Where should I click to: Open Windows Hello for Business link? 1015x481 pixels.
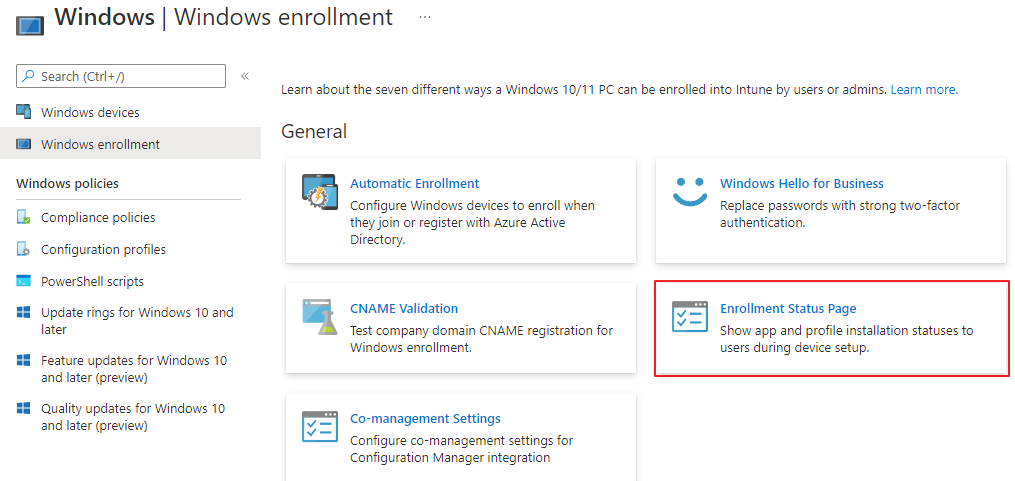801,183
